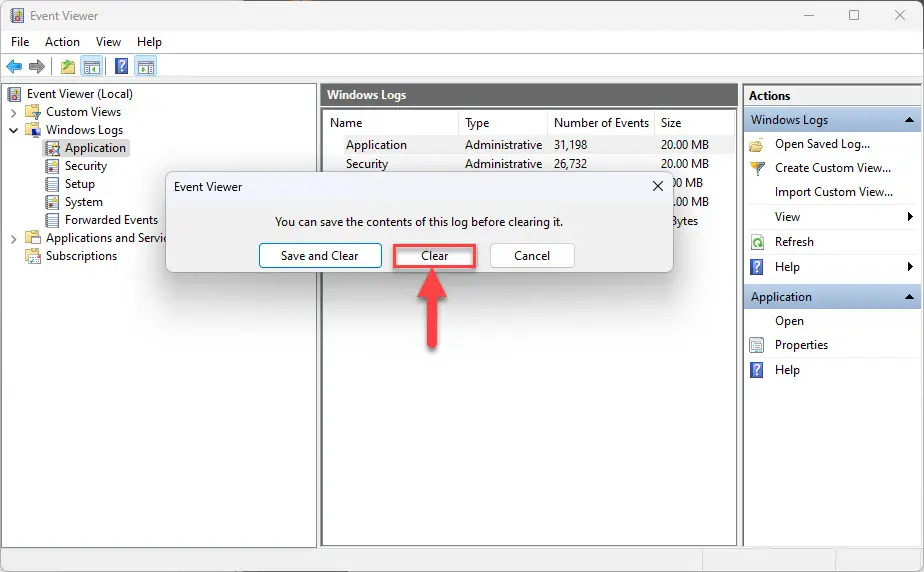This screenshot has height=572, width=924.
Task: Open the File menu
Action: point(20,42)
